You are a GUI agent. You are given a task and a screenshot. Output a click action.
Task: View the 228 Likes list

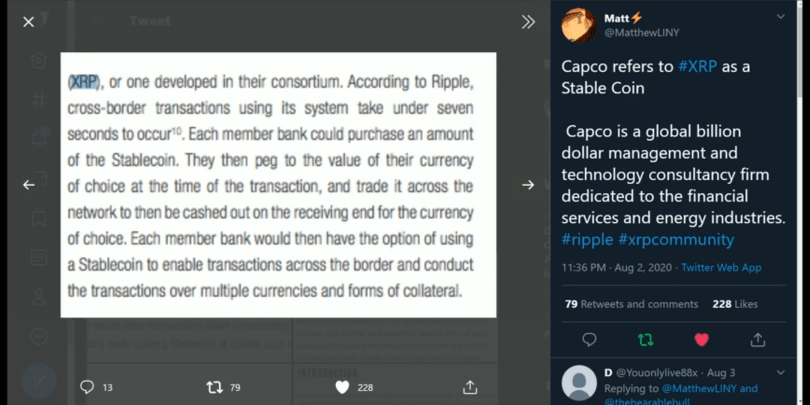pos(732,304)
